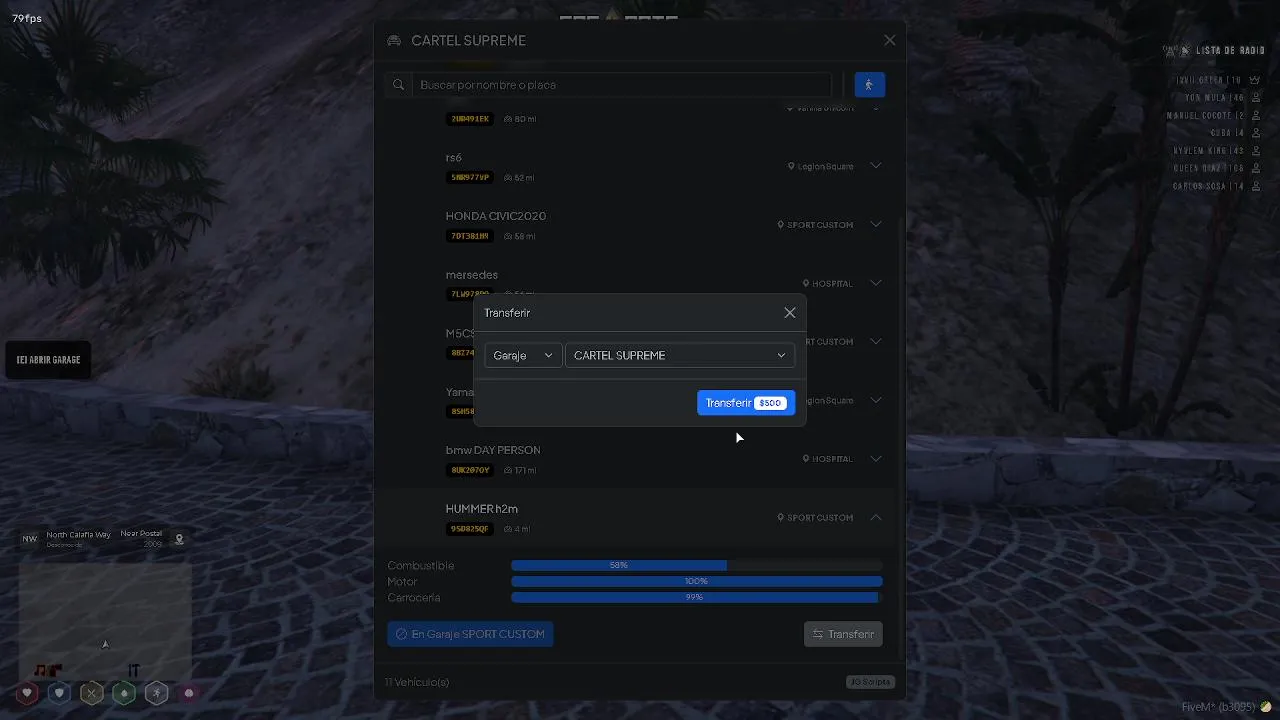The width and height of the screenshot is (1280, 720).
Task: Click the LISTA DE RADIO header
Action: click(x=1230, y=50)
